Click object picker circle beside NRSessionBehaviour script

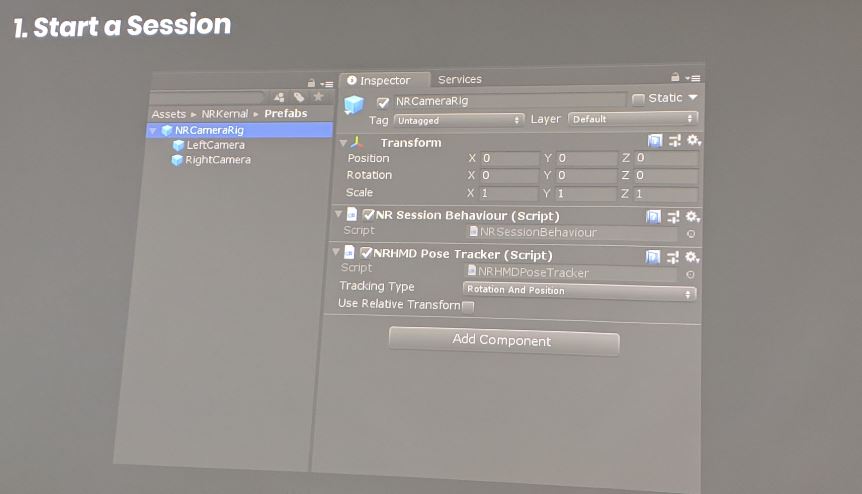click(690, 234)
